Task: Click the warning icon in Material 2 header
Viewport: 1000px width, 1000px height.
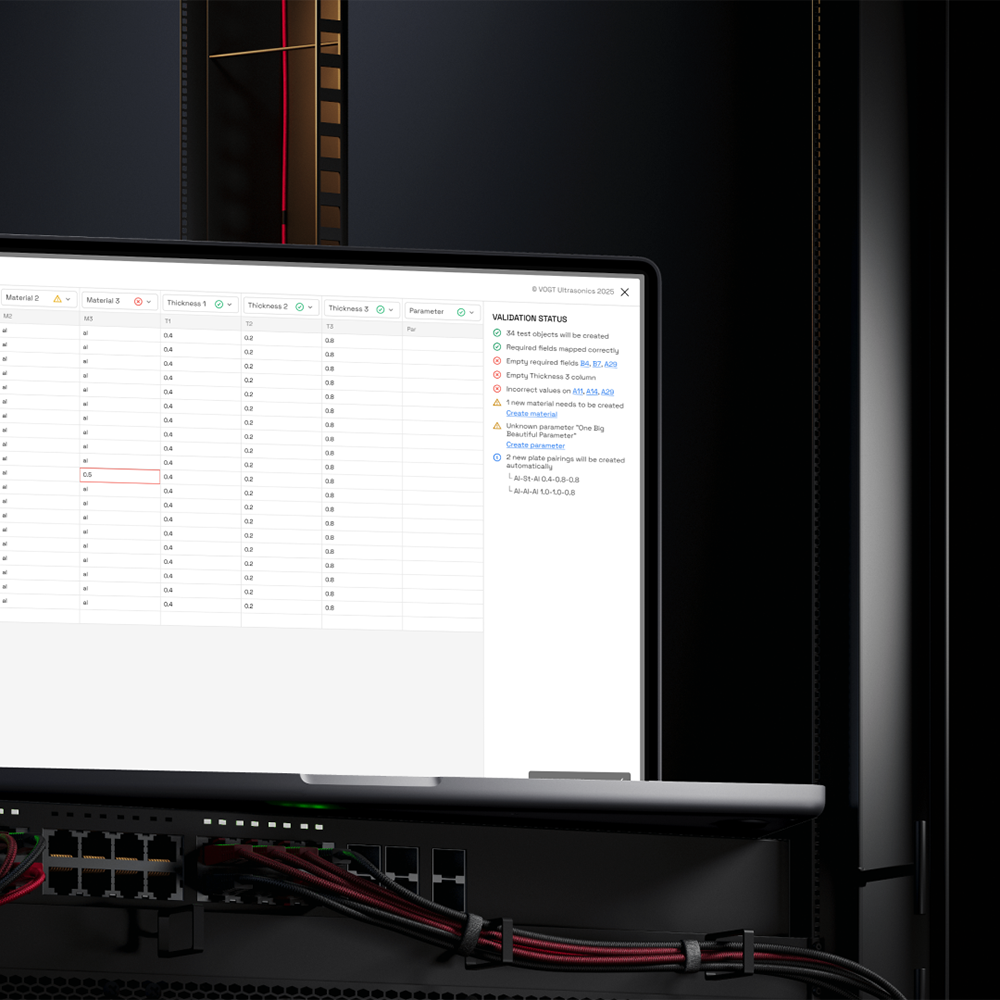Action: [57, 299]
